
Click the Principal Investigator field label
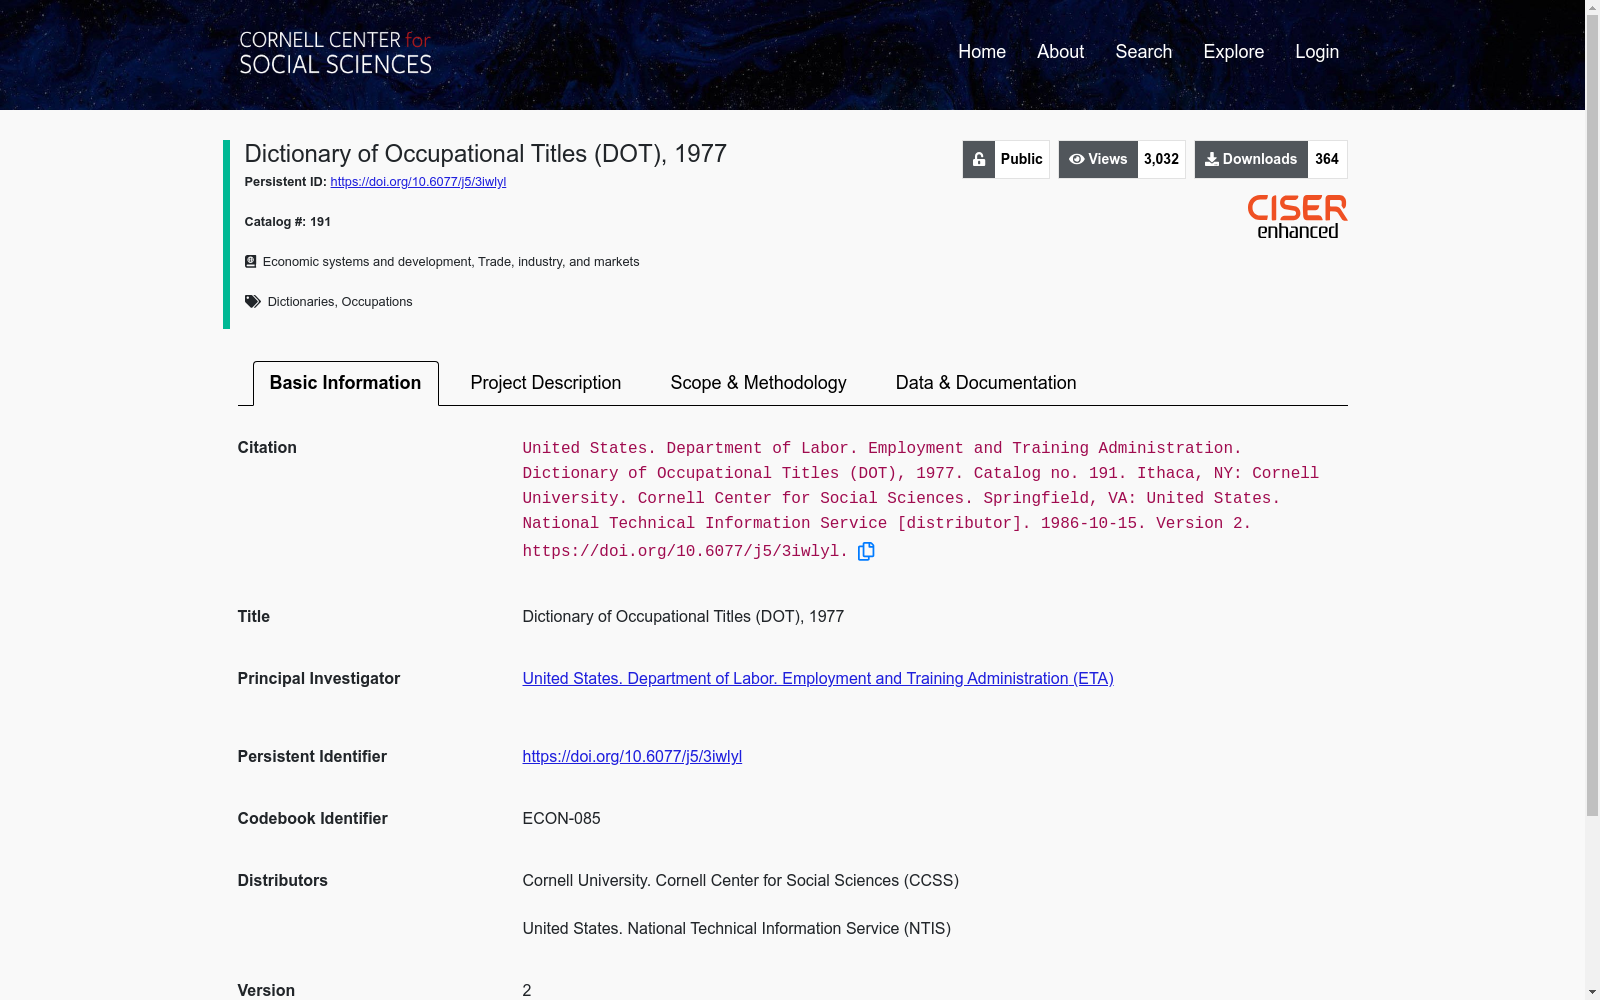tap(319, 678)
